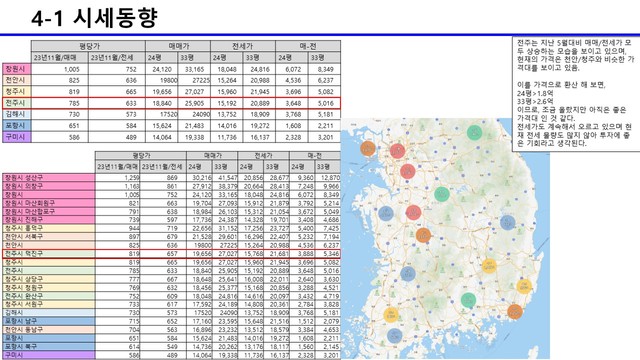Click the orange map marker over Incheon
The width and height of the screenshot is (640, 360).
[x=368, y=148]
